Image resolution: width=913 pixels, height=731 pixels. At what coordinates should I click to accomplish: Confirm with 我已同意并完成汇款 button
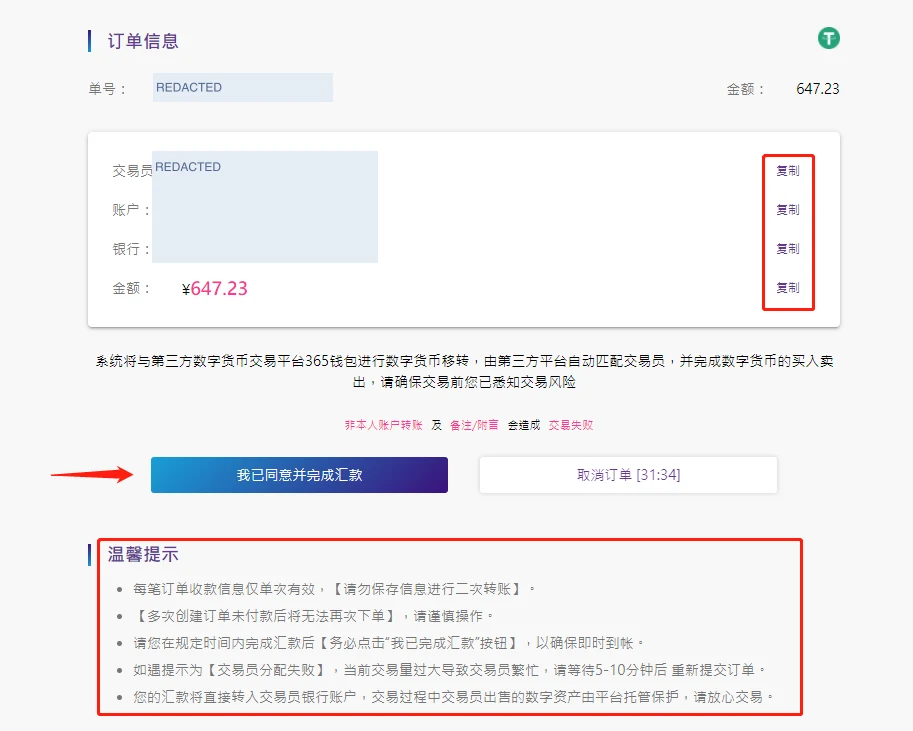299,475
